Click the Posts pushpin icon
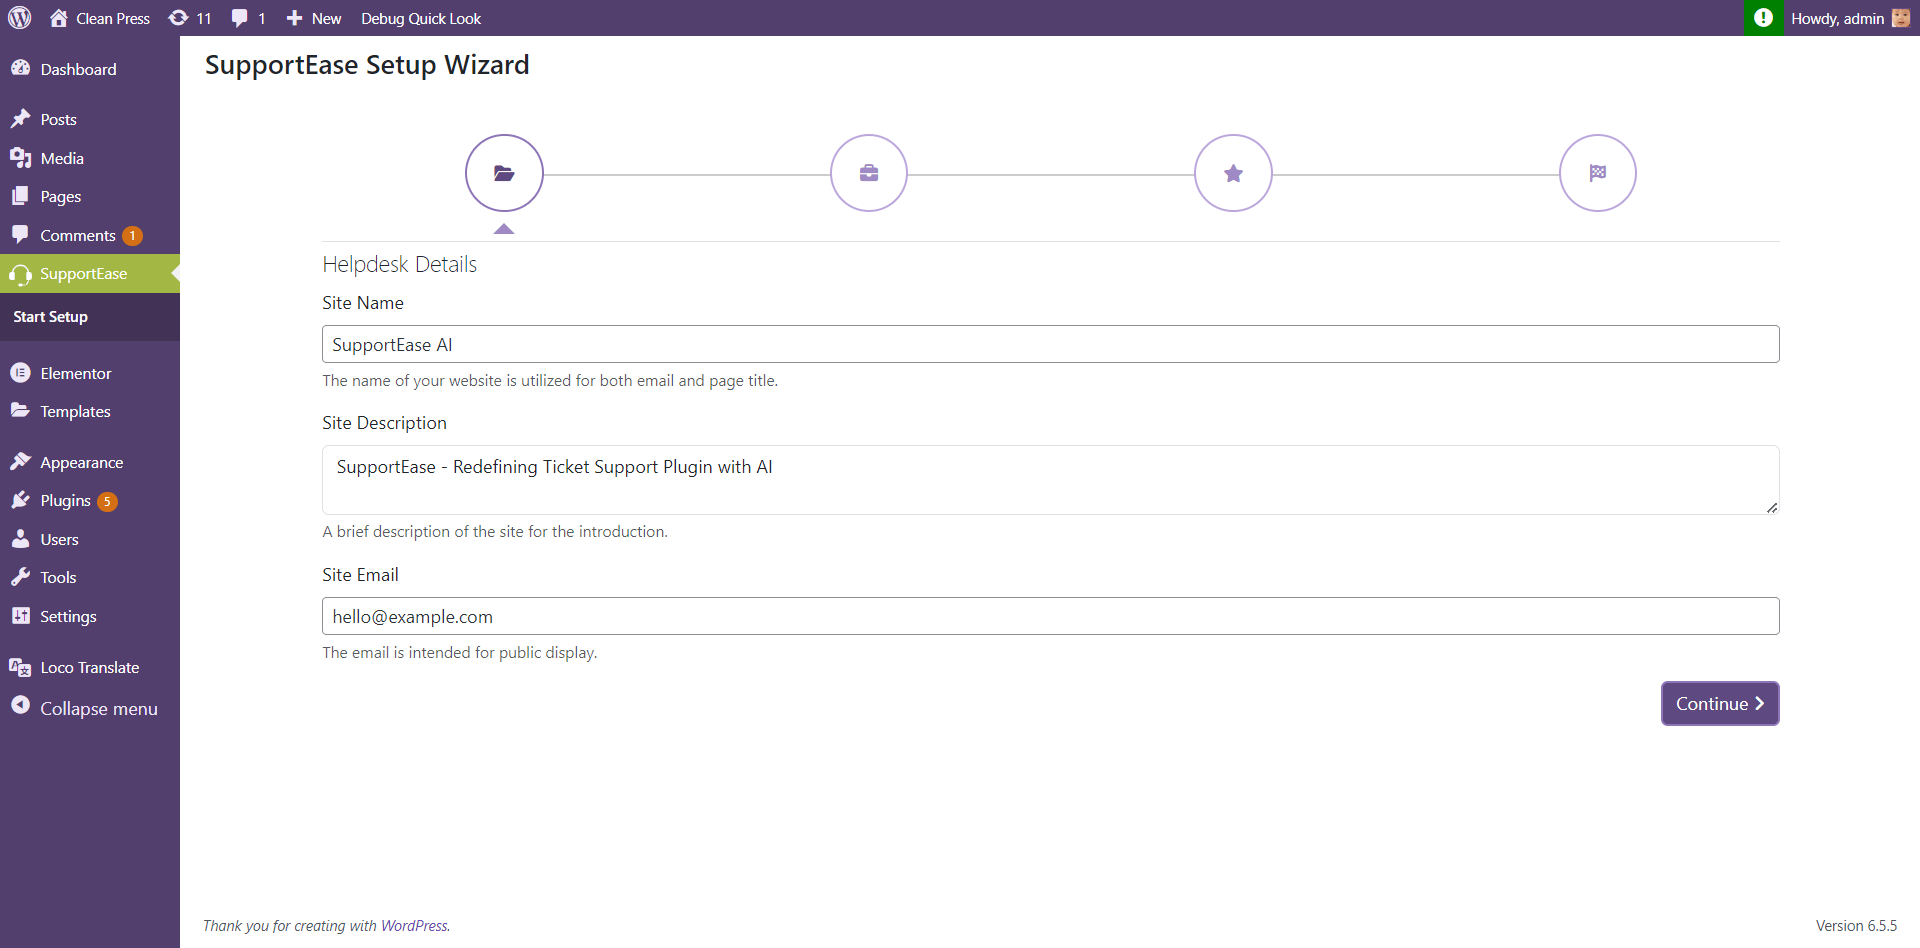This screenshot has width=1920, height=948. click(20, 119)
